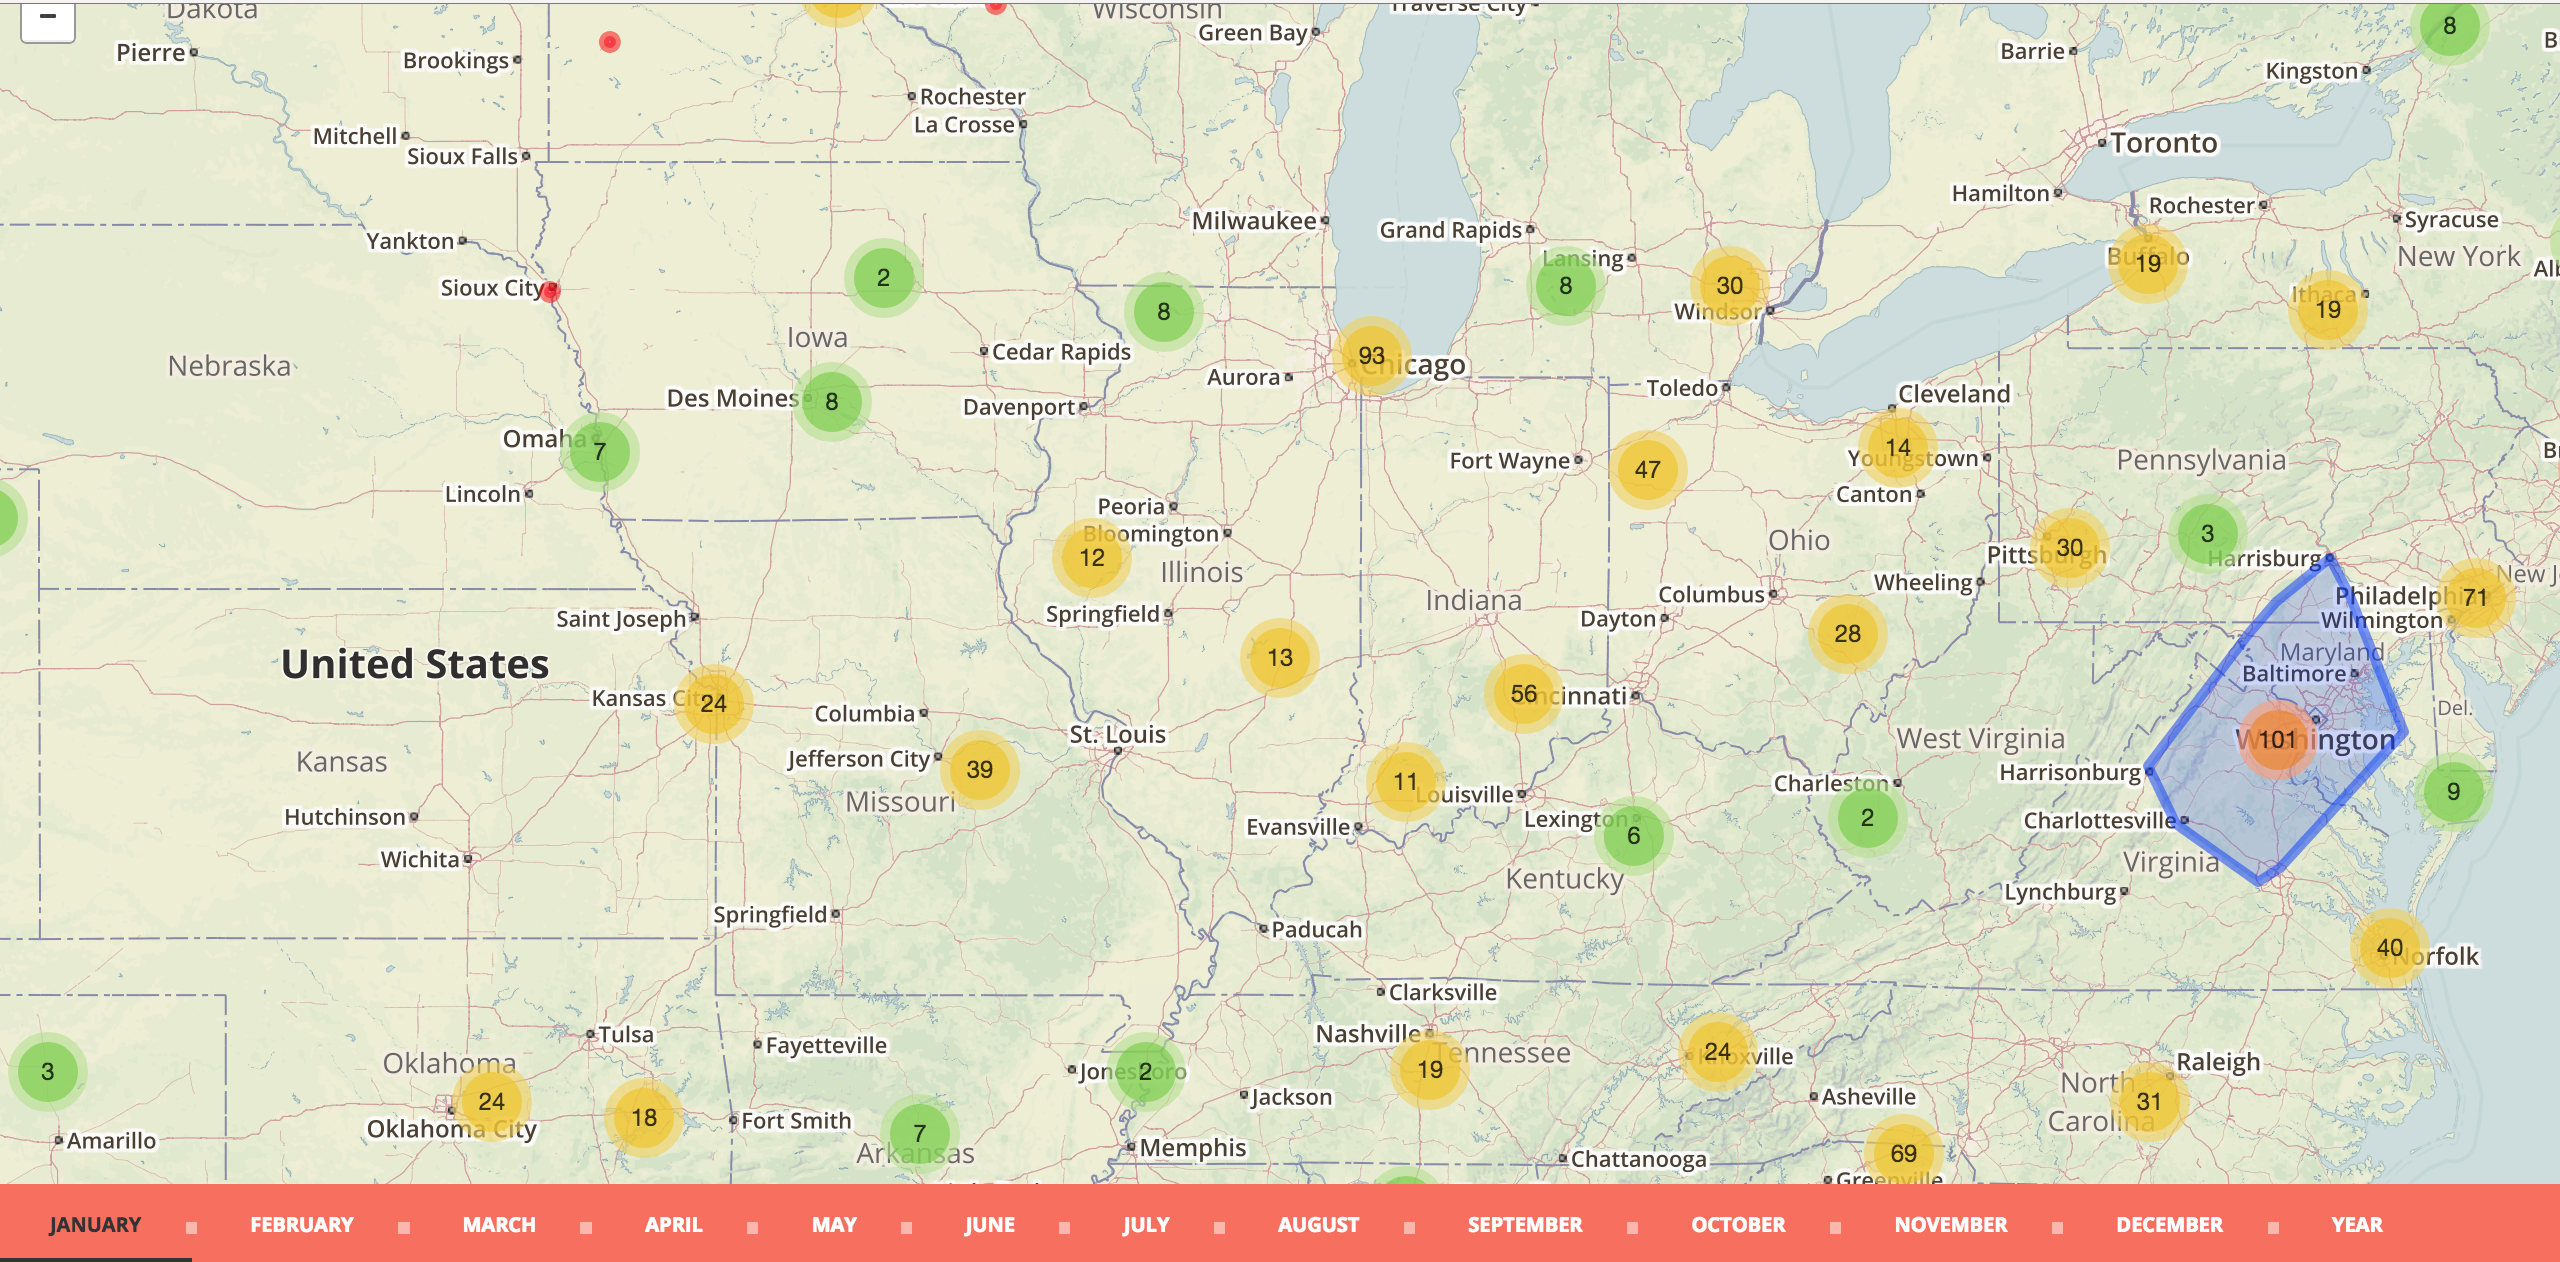The height and width of the screenshot is (1262, 2560).
Task: Click the zoom out minus button
Action: pos(47,18)
